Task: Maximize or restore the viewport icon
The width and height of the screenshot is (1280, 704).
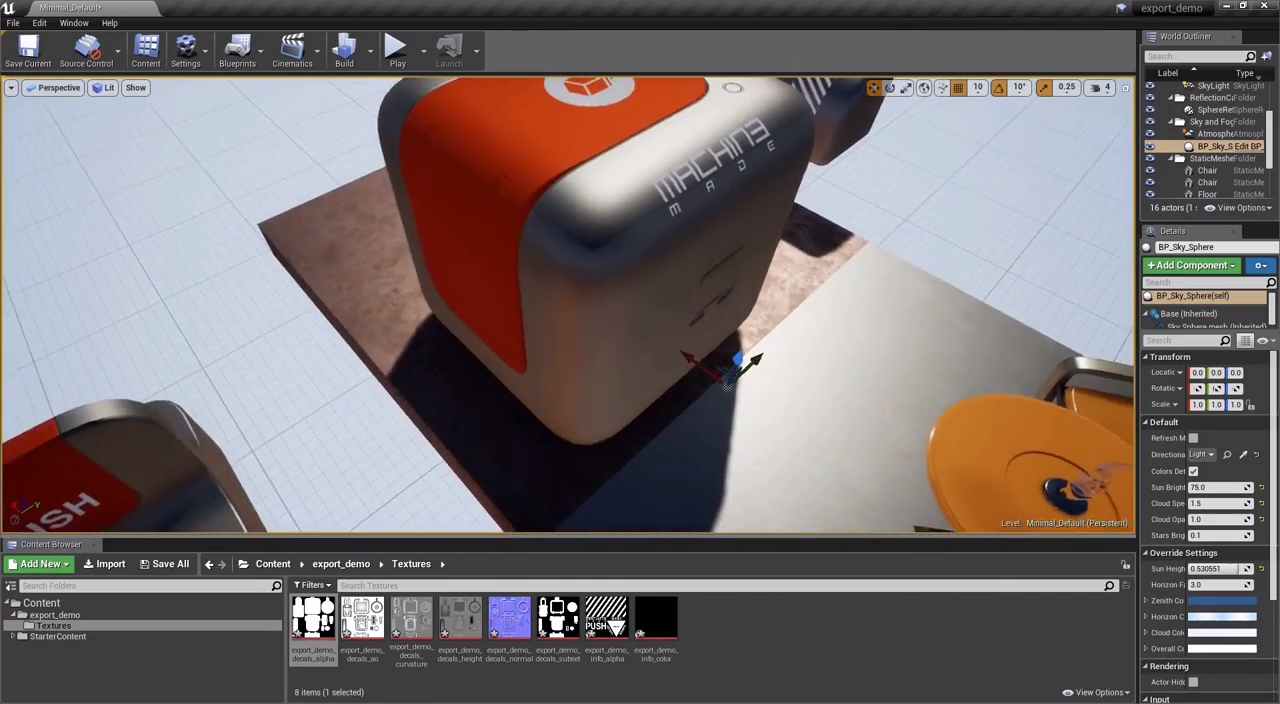Action: coord(1125,88)
